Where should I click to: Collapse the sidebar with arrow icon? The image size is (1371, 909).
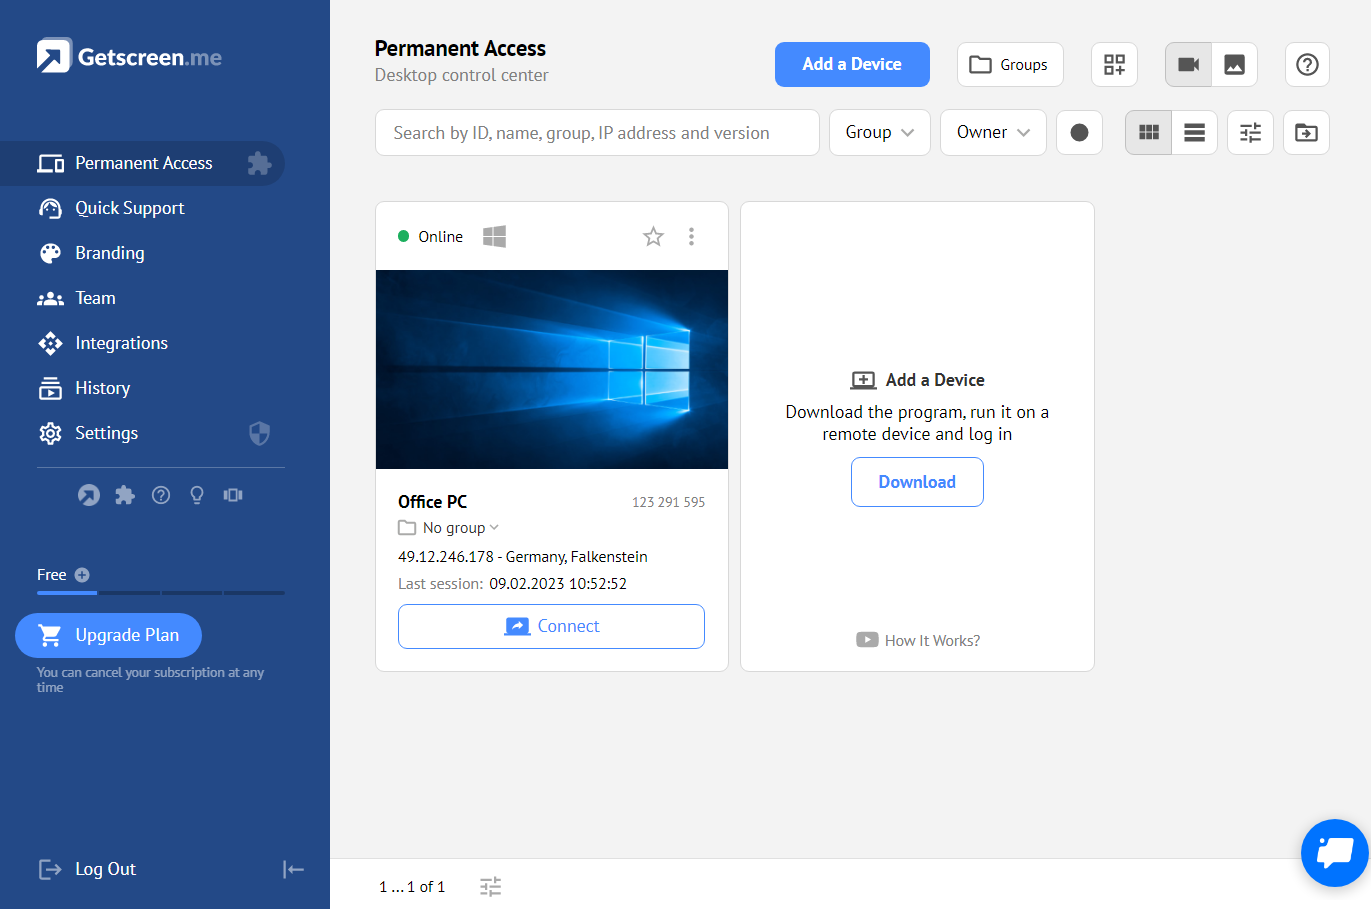293,870
